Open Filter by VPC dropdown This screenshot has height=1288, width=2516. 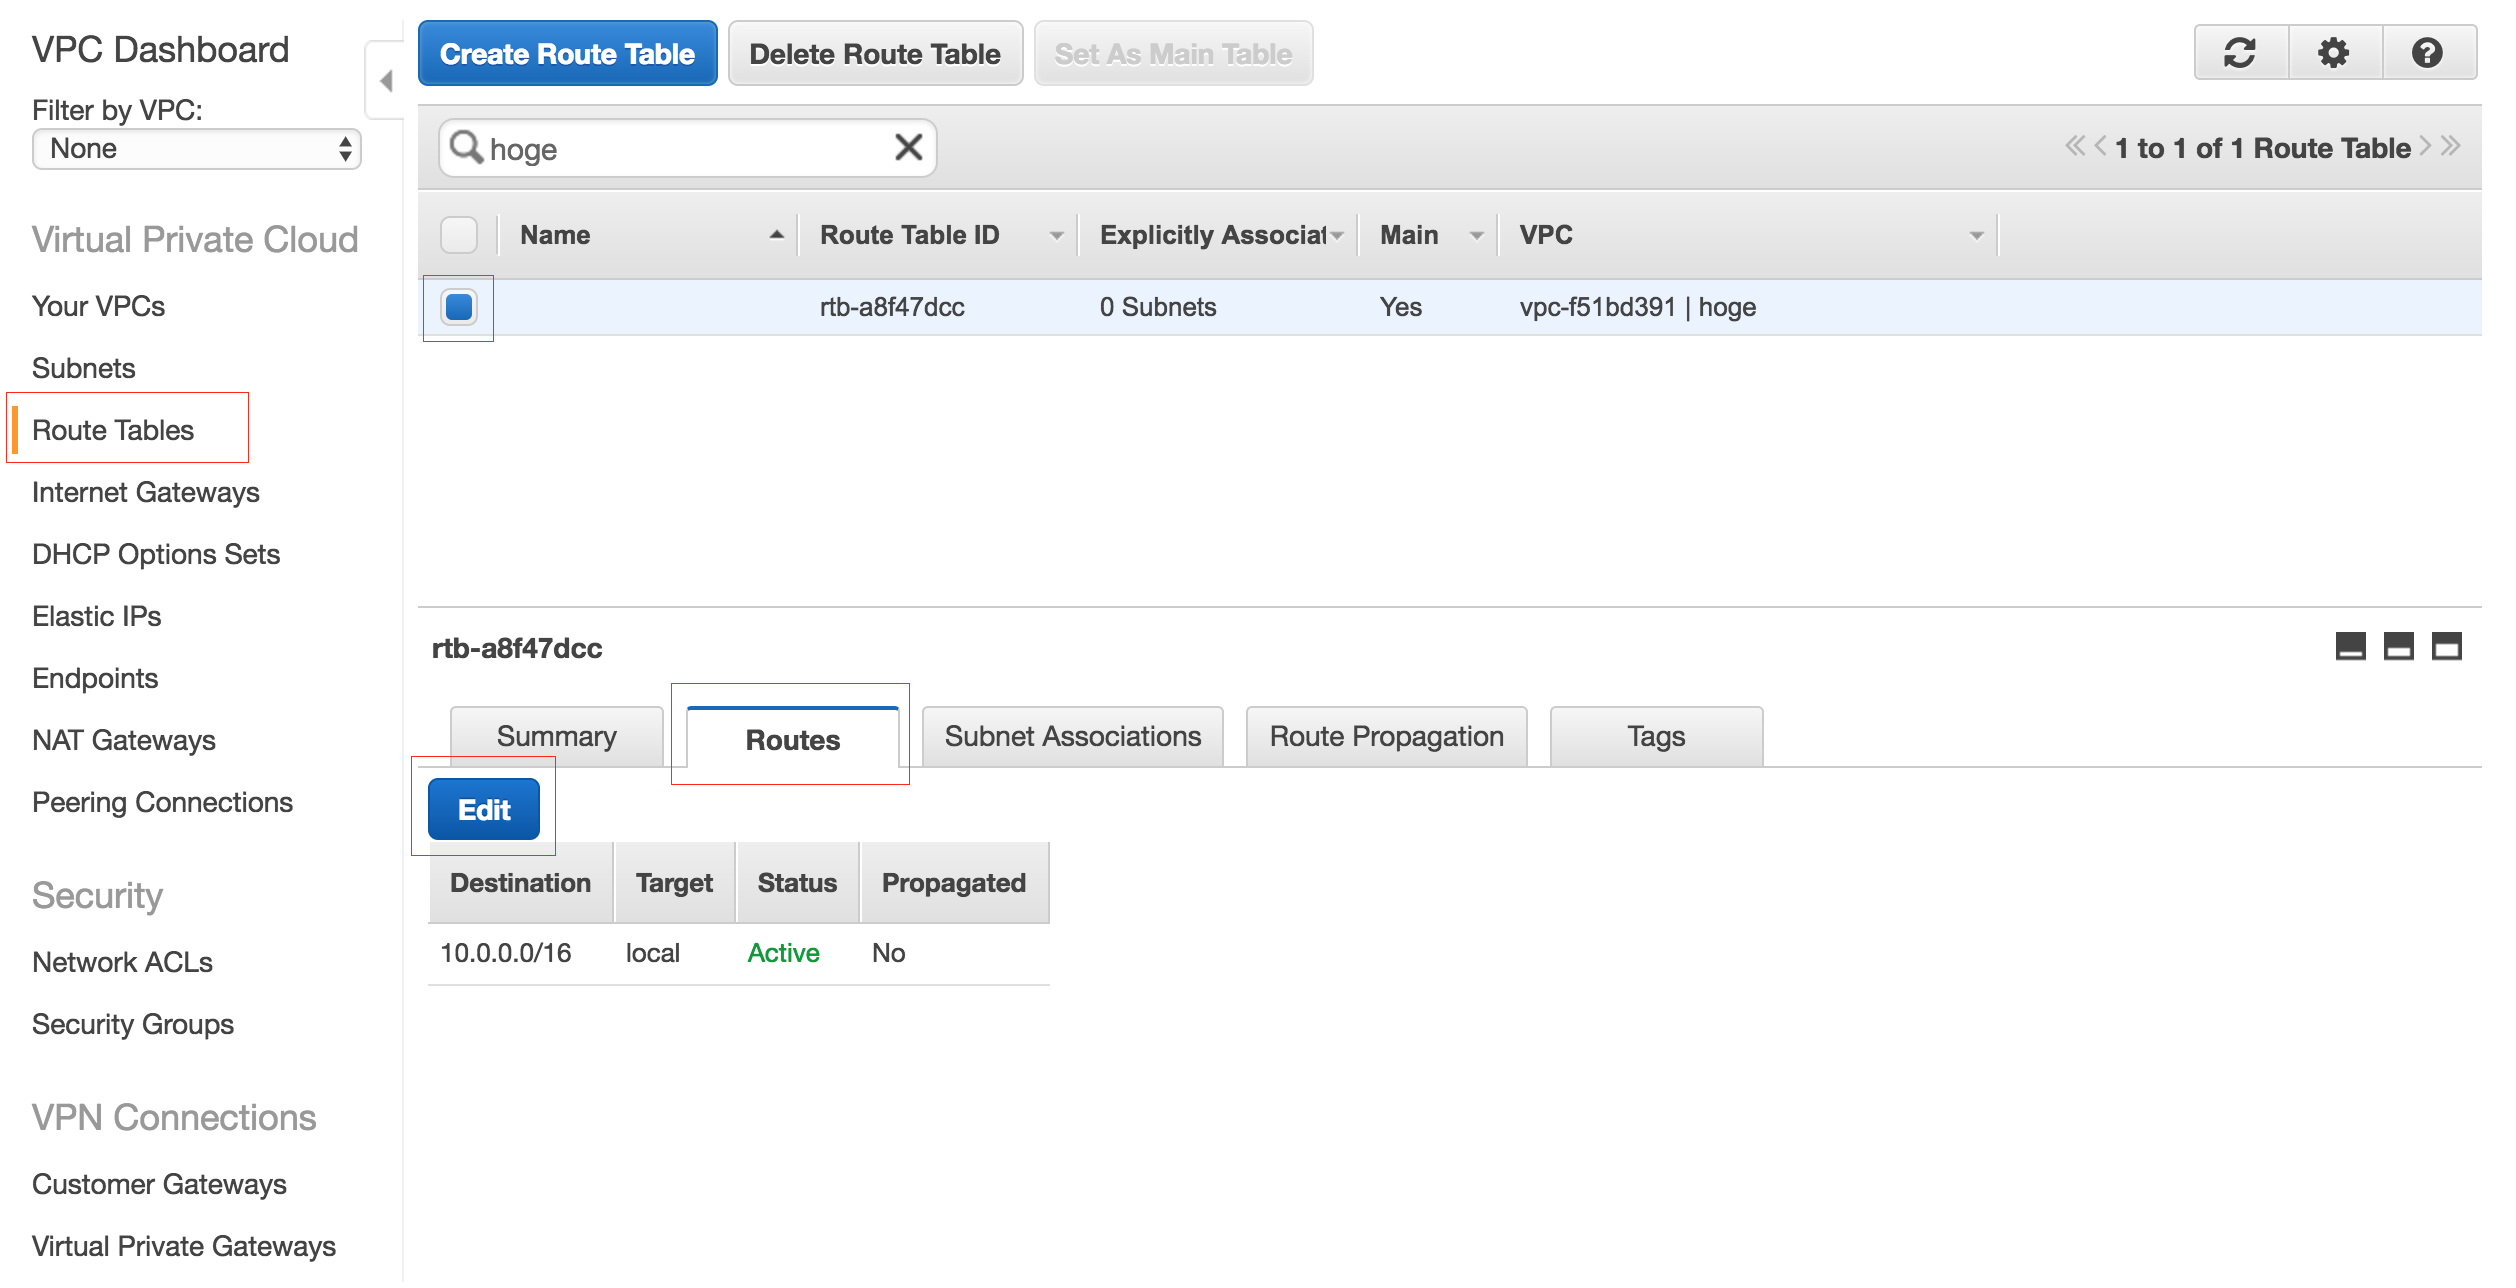point(197,149)
